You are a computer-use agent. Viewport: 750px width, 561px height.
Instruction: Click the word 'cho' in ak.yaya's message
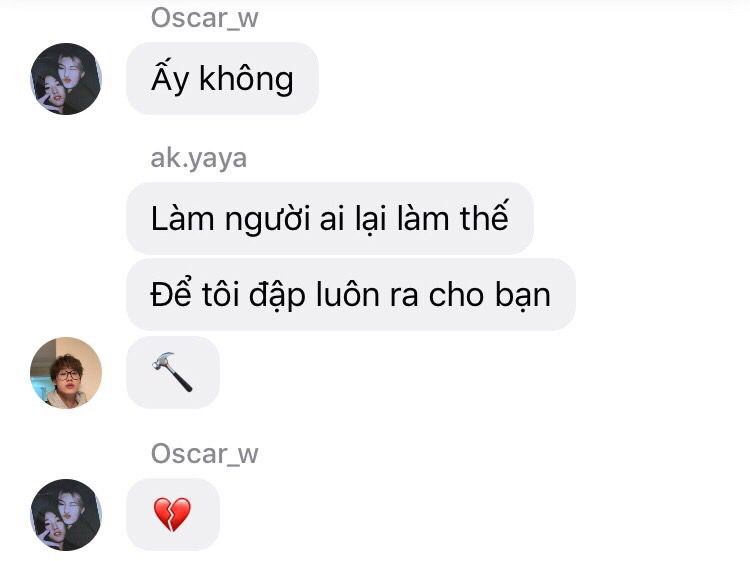coord(457,294)
